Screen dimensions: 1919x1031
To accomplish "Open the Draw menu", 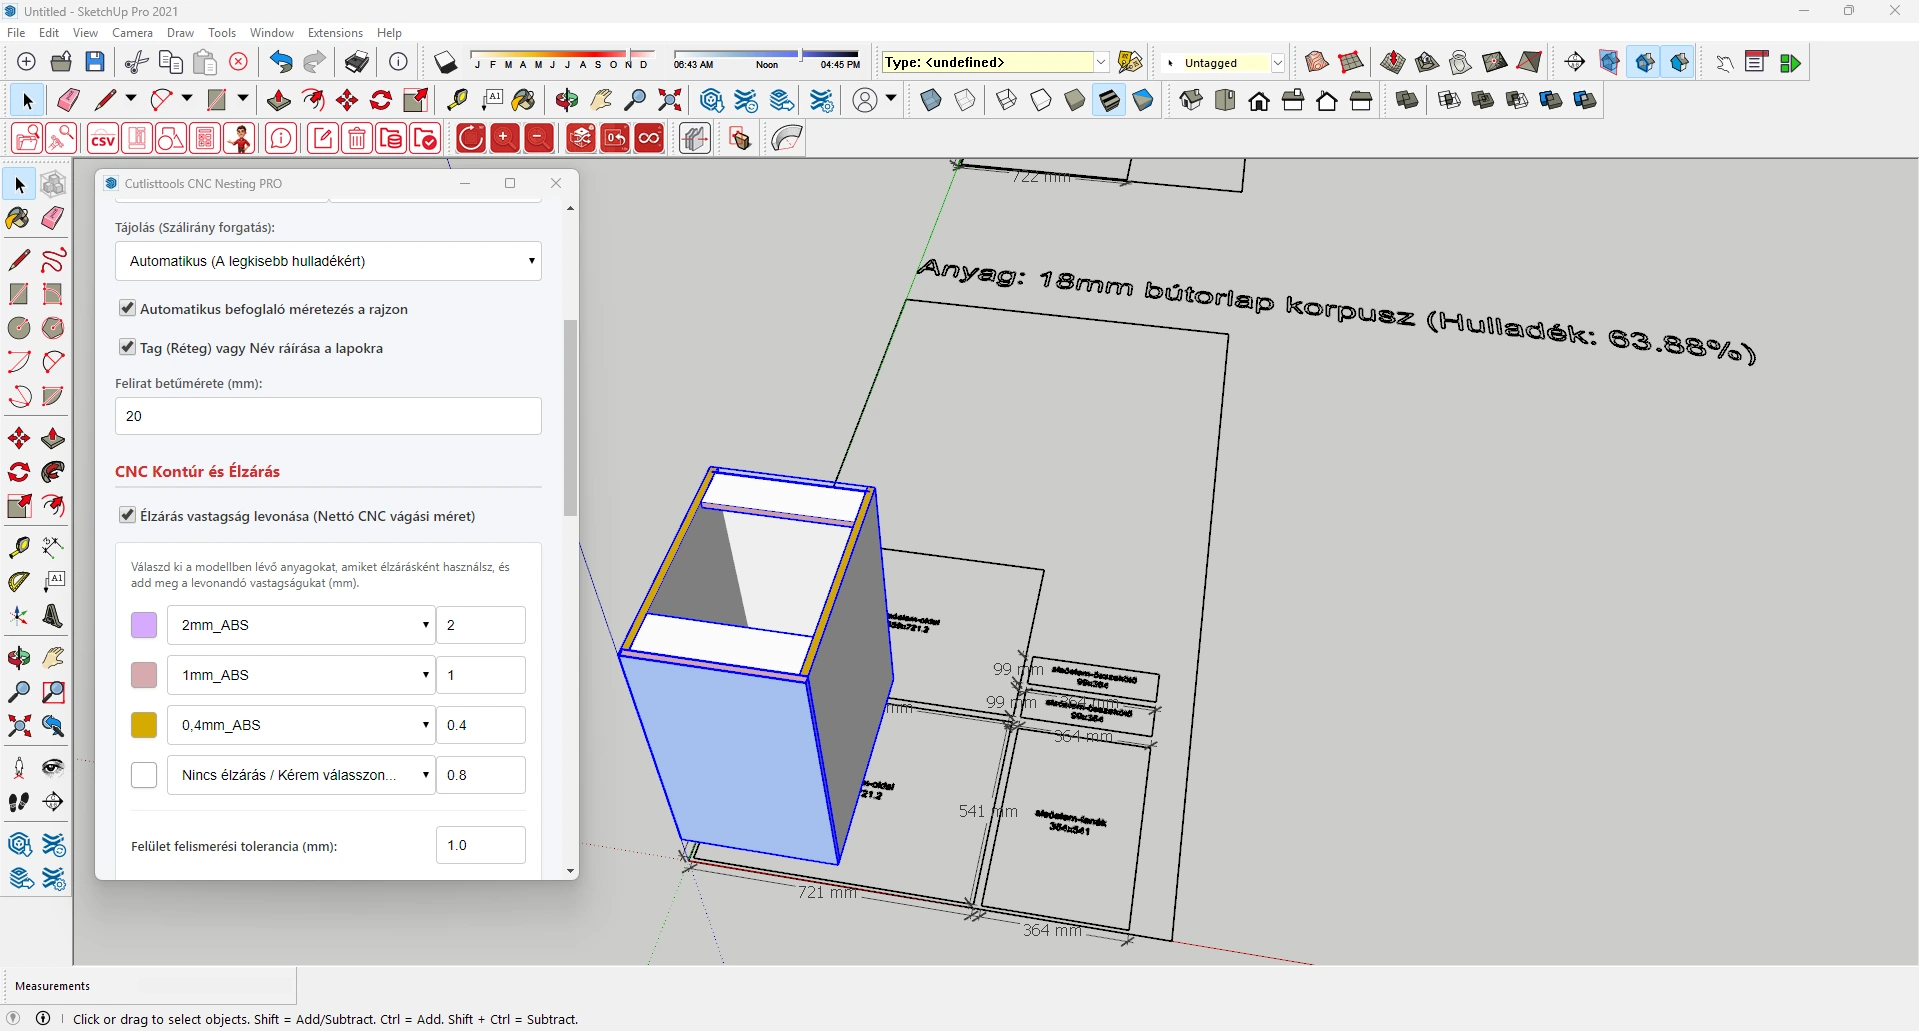I will tap(180, 33).
